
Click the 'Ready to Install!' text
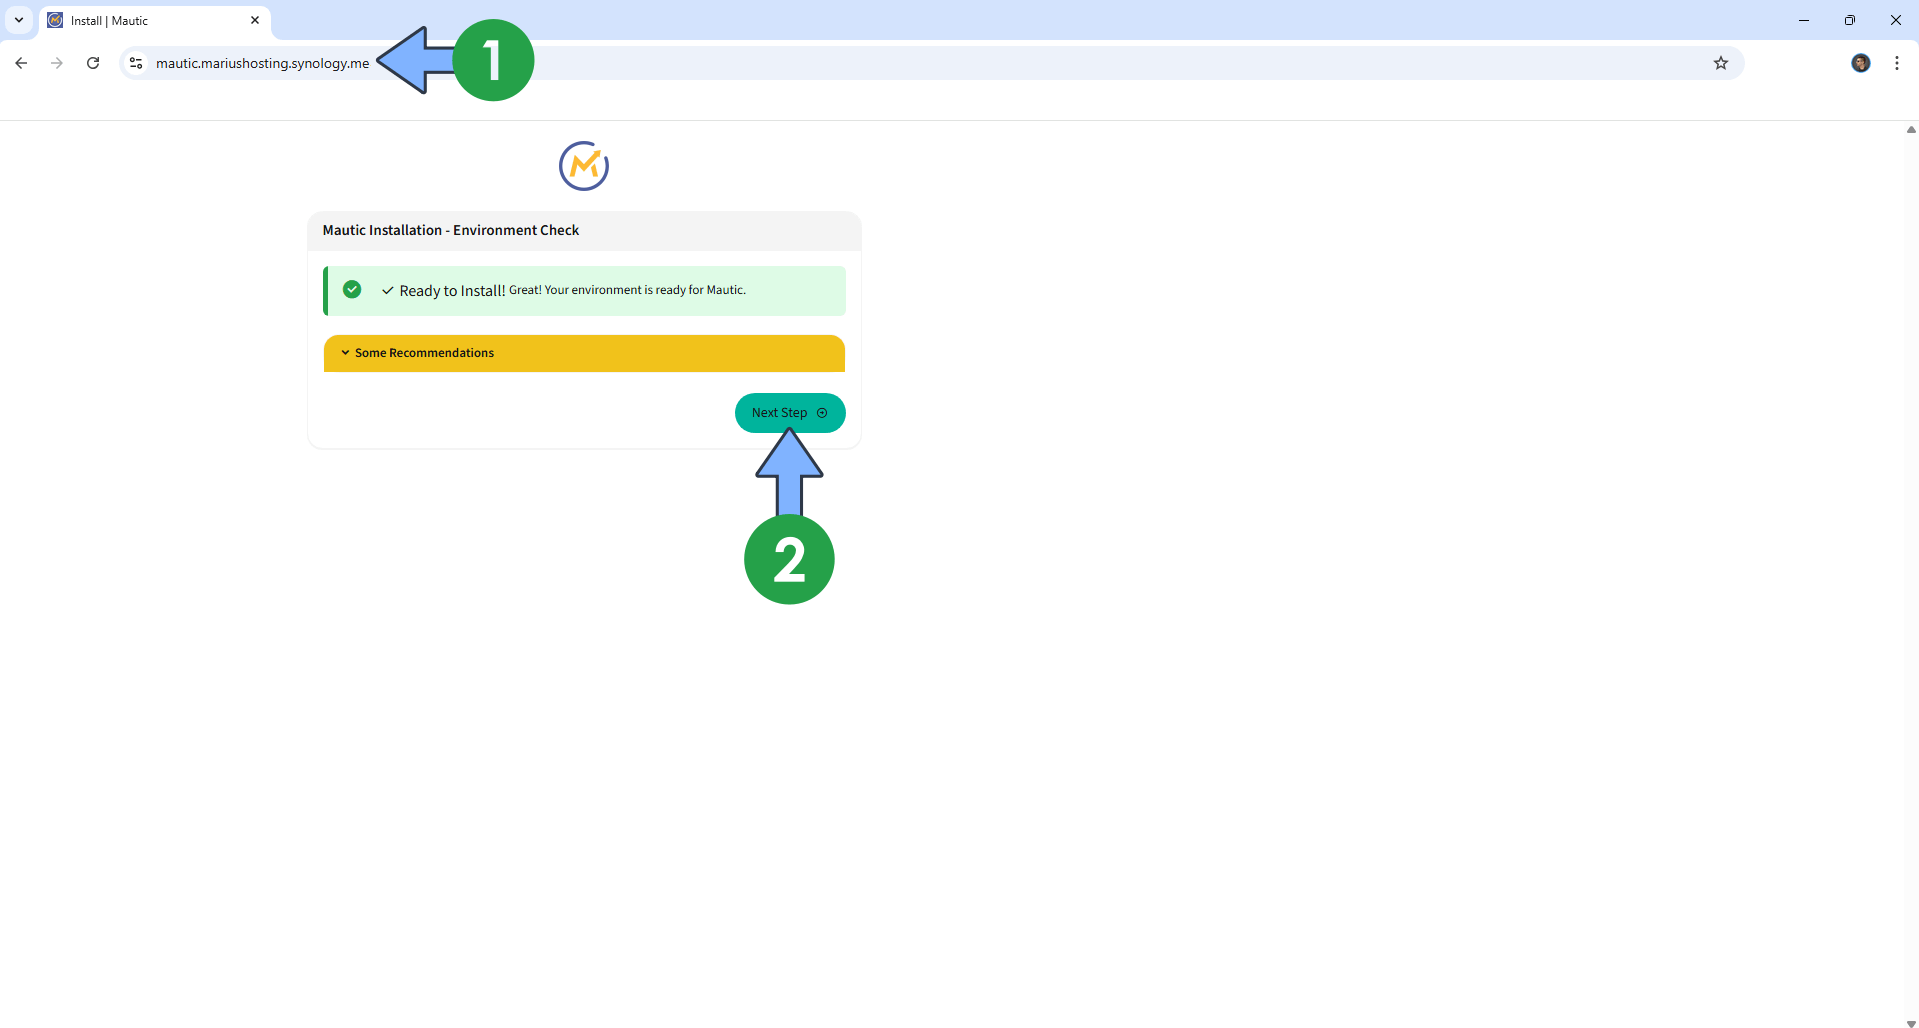[x=452, y=291]
